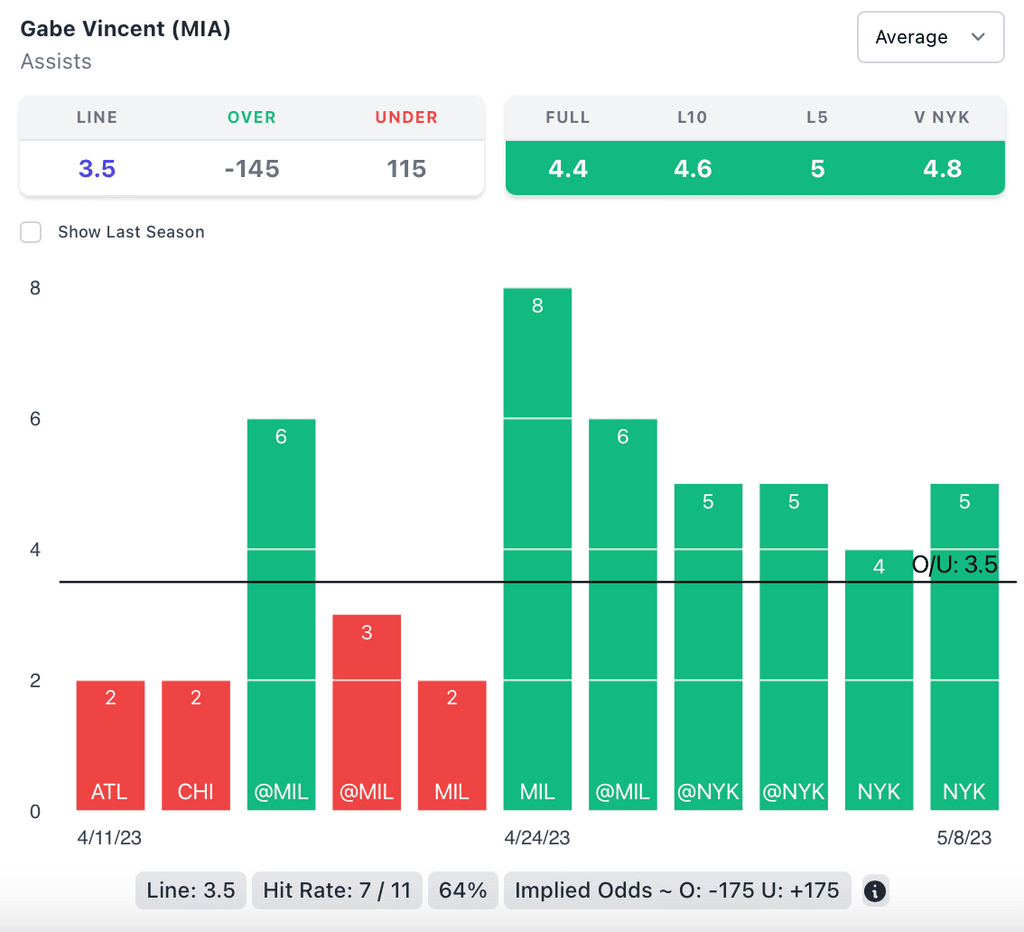
Task: Enable the Show Last Season checkbox
Action: coord(31,232)
